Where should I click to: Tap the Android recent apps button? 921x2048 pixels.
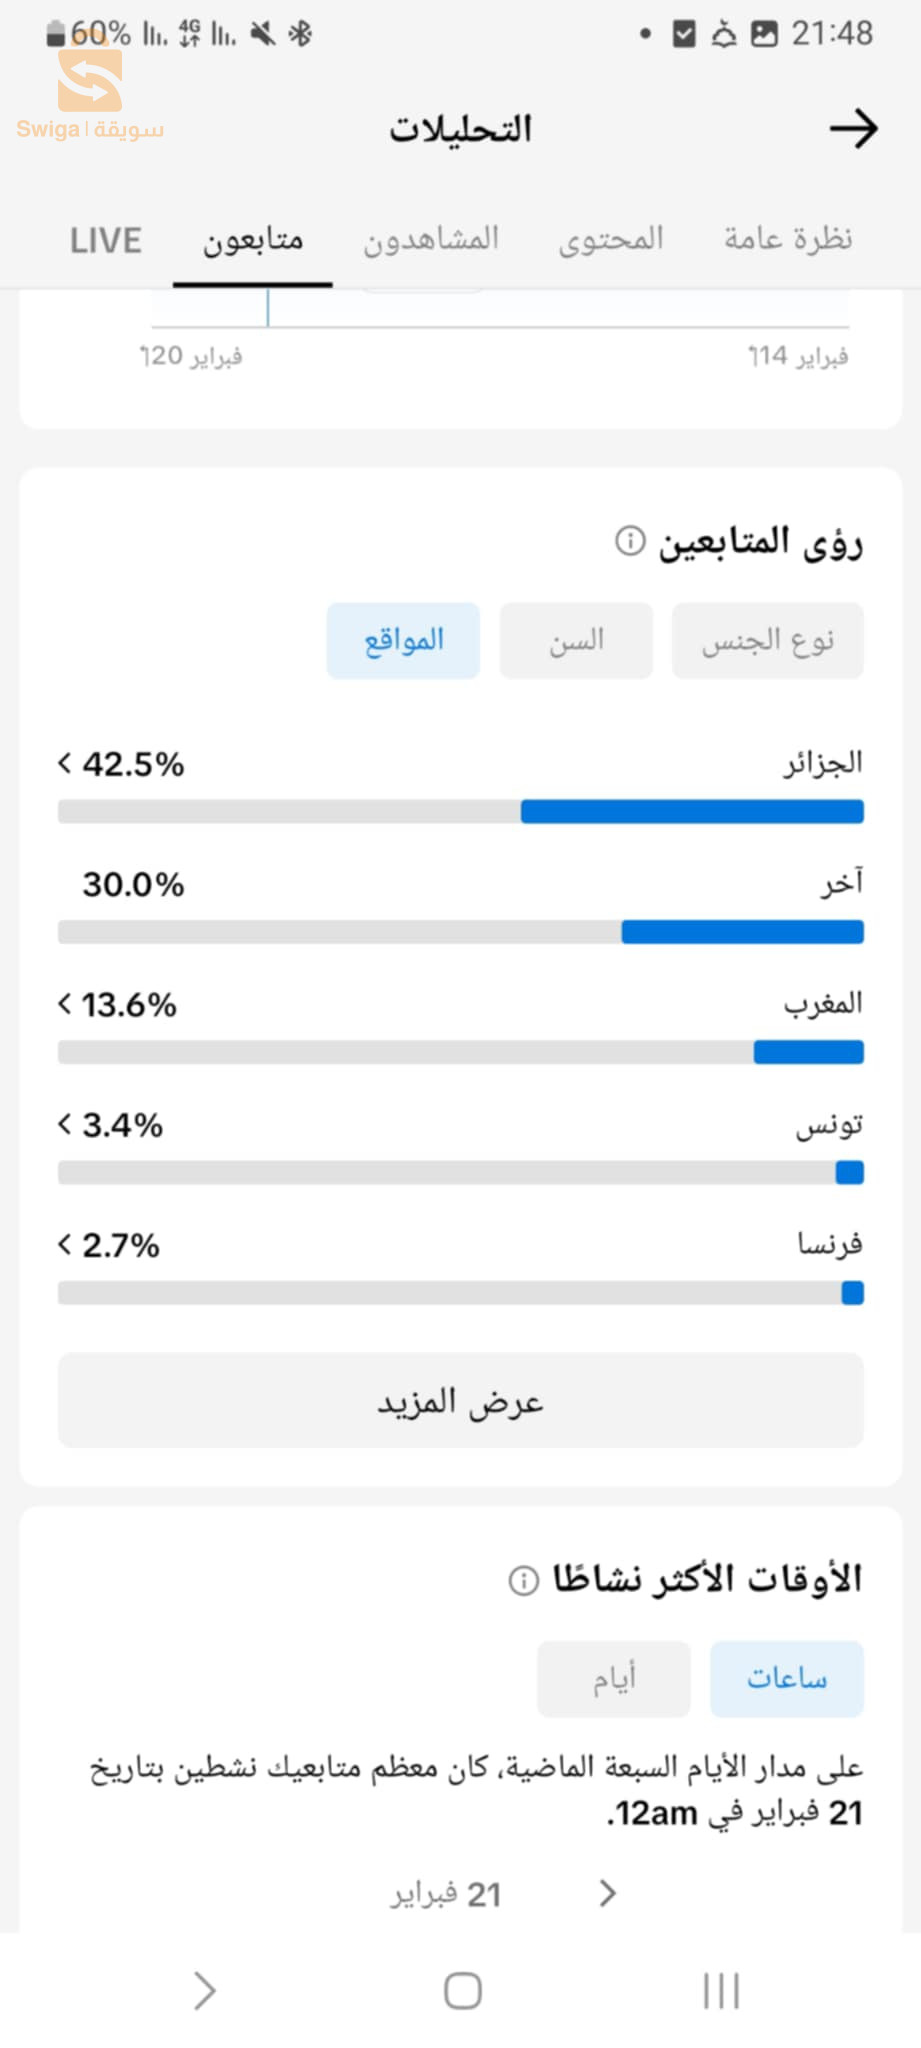[x=721, y=1990]
